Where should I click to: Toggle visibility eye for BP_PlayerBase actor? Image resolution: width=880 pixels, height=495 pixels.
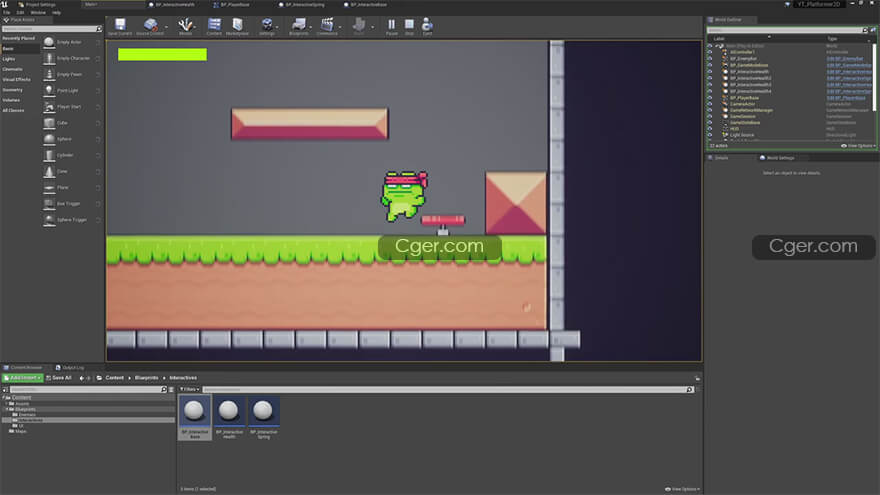click(x=710, y=98)
